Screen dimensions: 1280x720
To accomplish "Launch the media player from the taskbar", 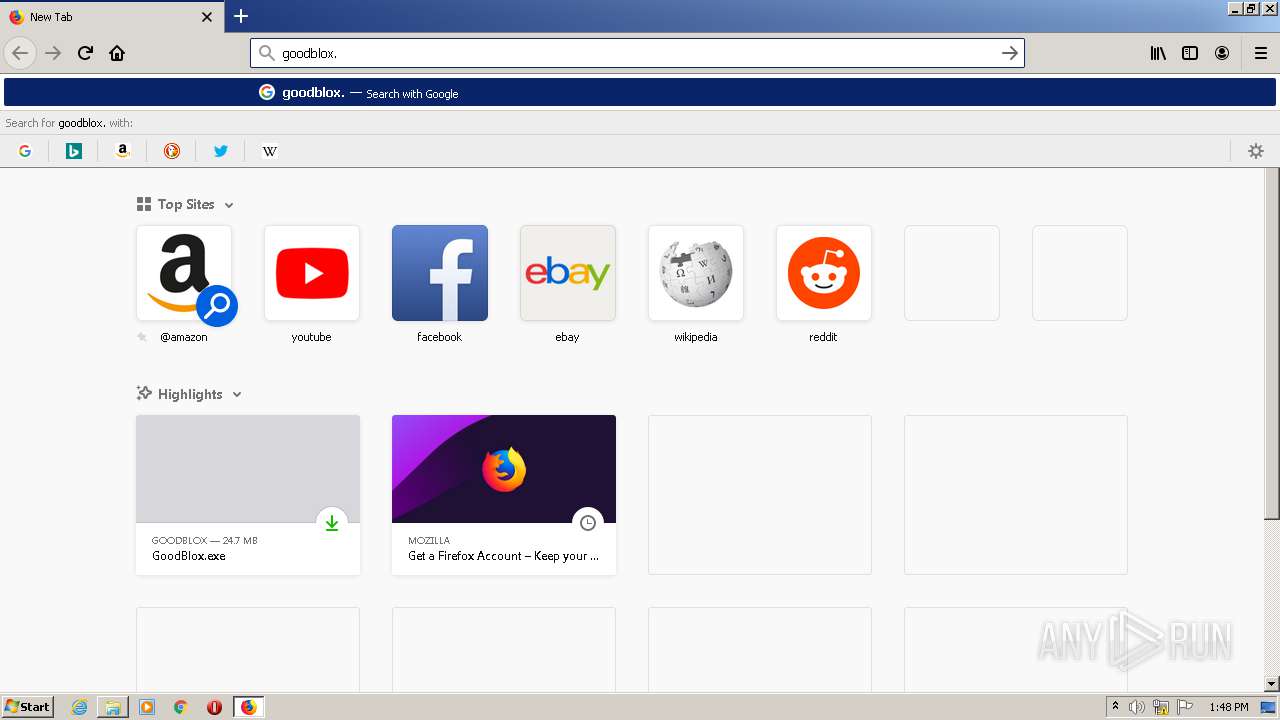I will click(x=147, y=707).
